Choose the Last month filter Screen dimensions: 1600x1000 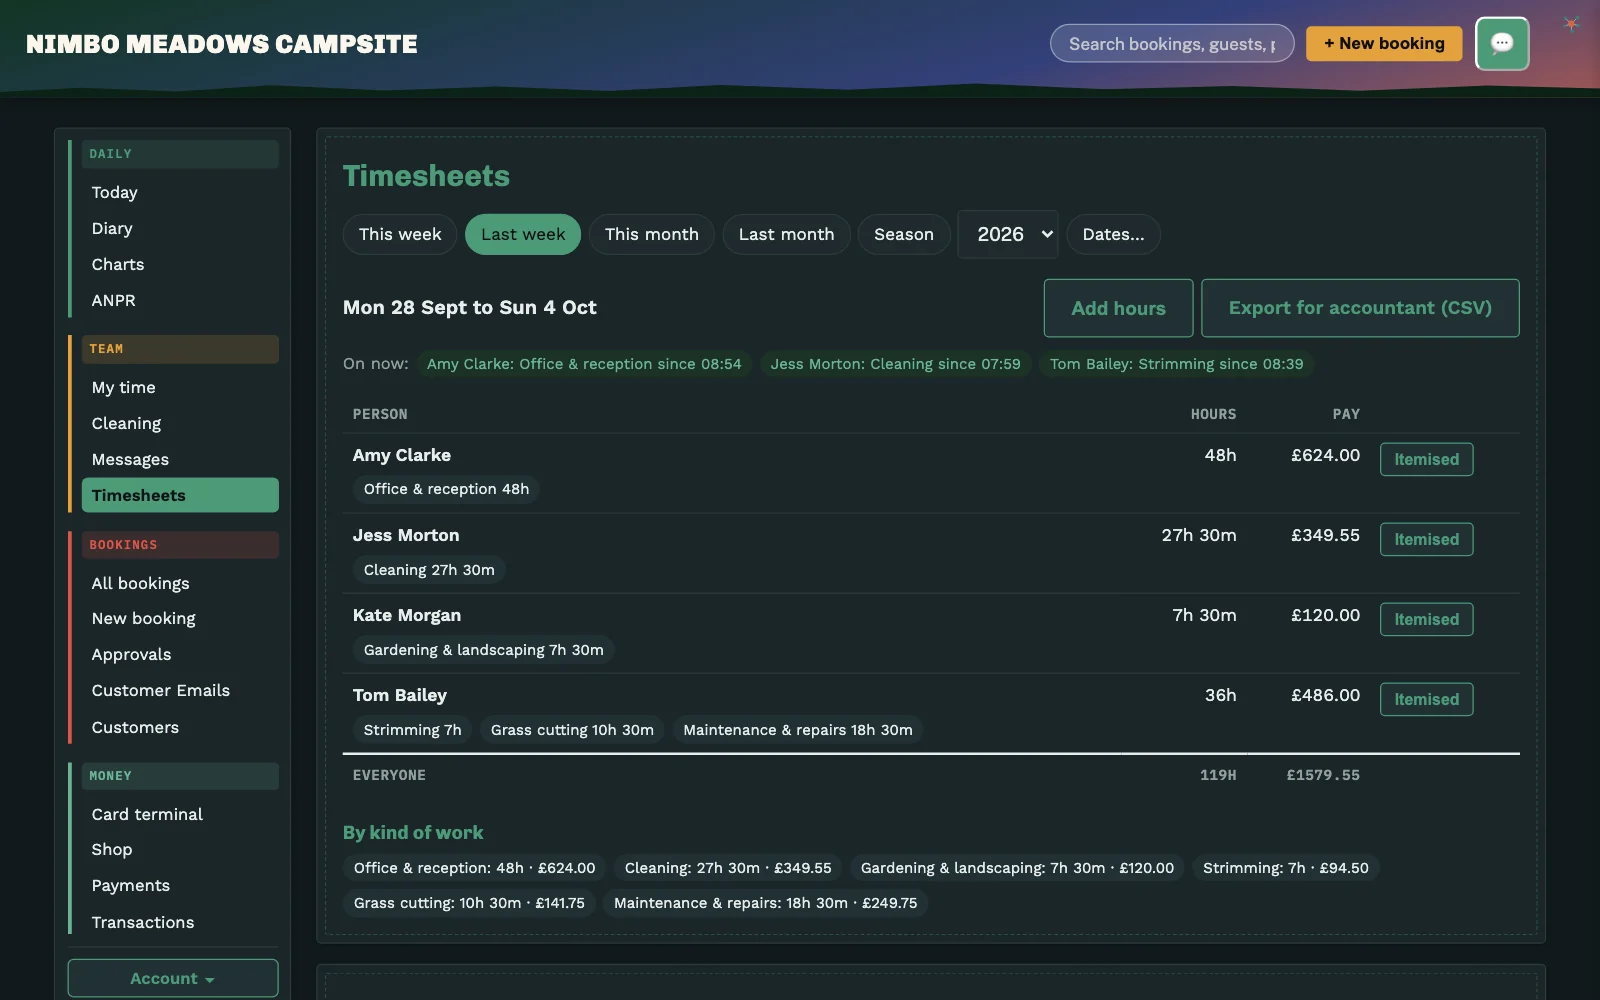click(786, 234)
